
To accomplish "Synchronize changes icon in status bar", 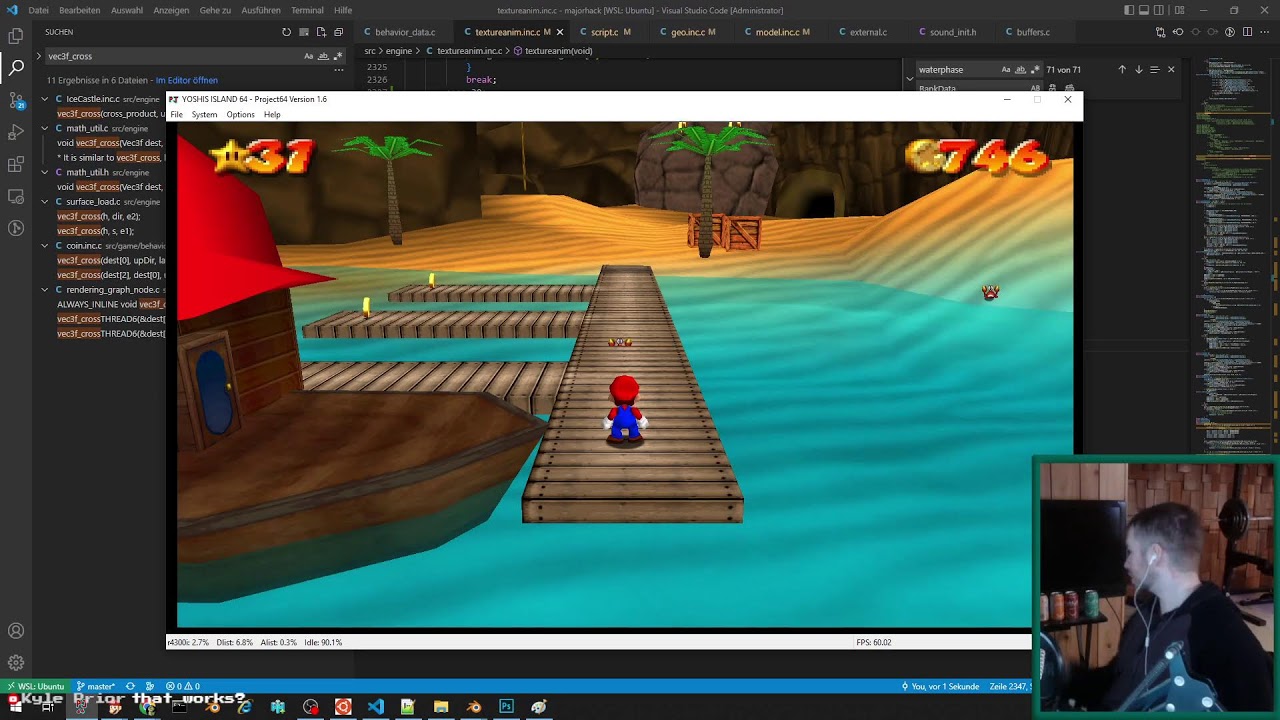I will click(130, 686).
